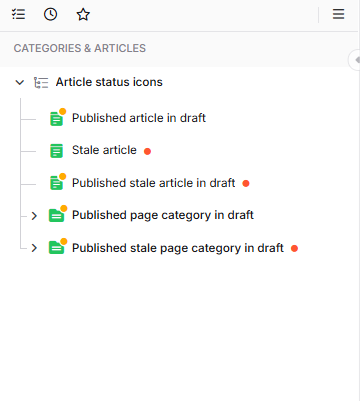Image resolution: width=360 pixels, height=401 pixels.
Task: Click red stale dot after Published stale article in draft
Action: pos(246,183)
